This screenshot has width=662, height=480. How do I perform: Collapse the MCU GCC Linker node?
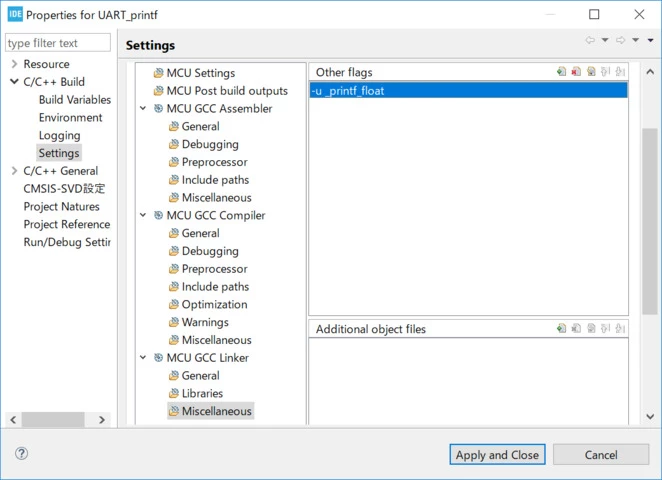[x=143, y=358]
